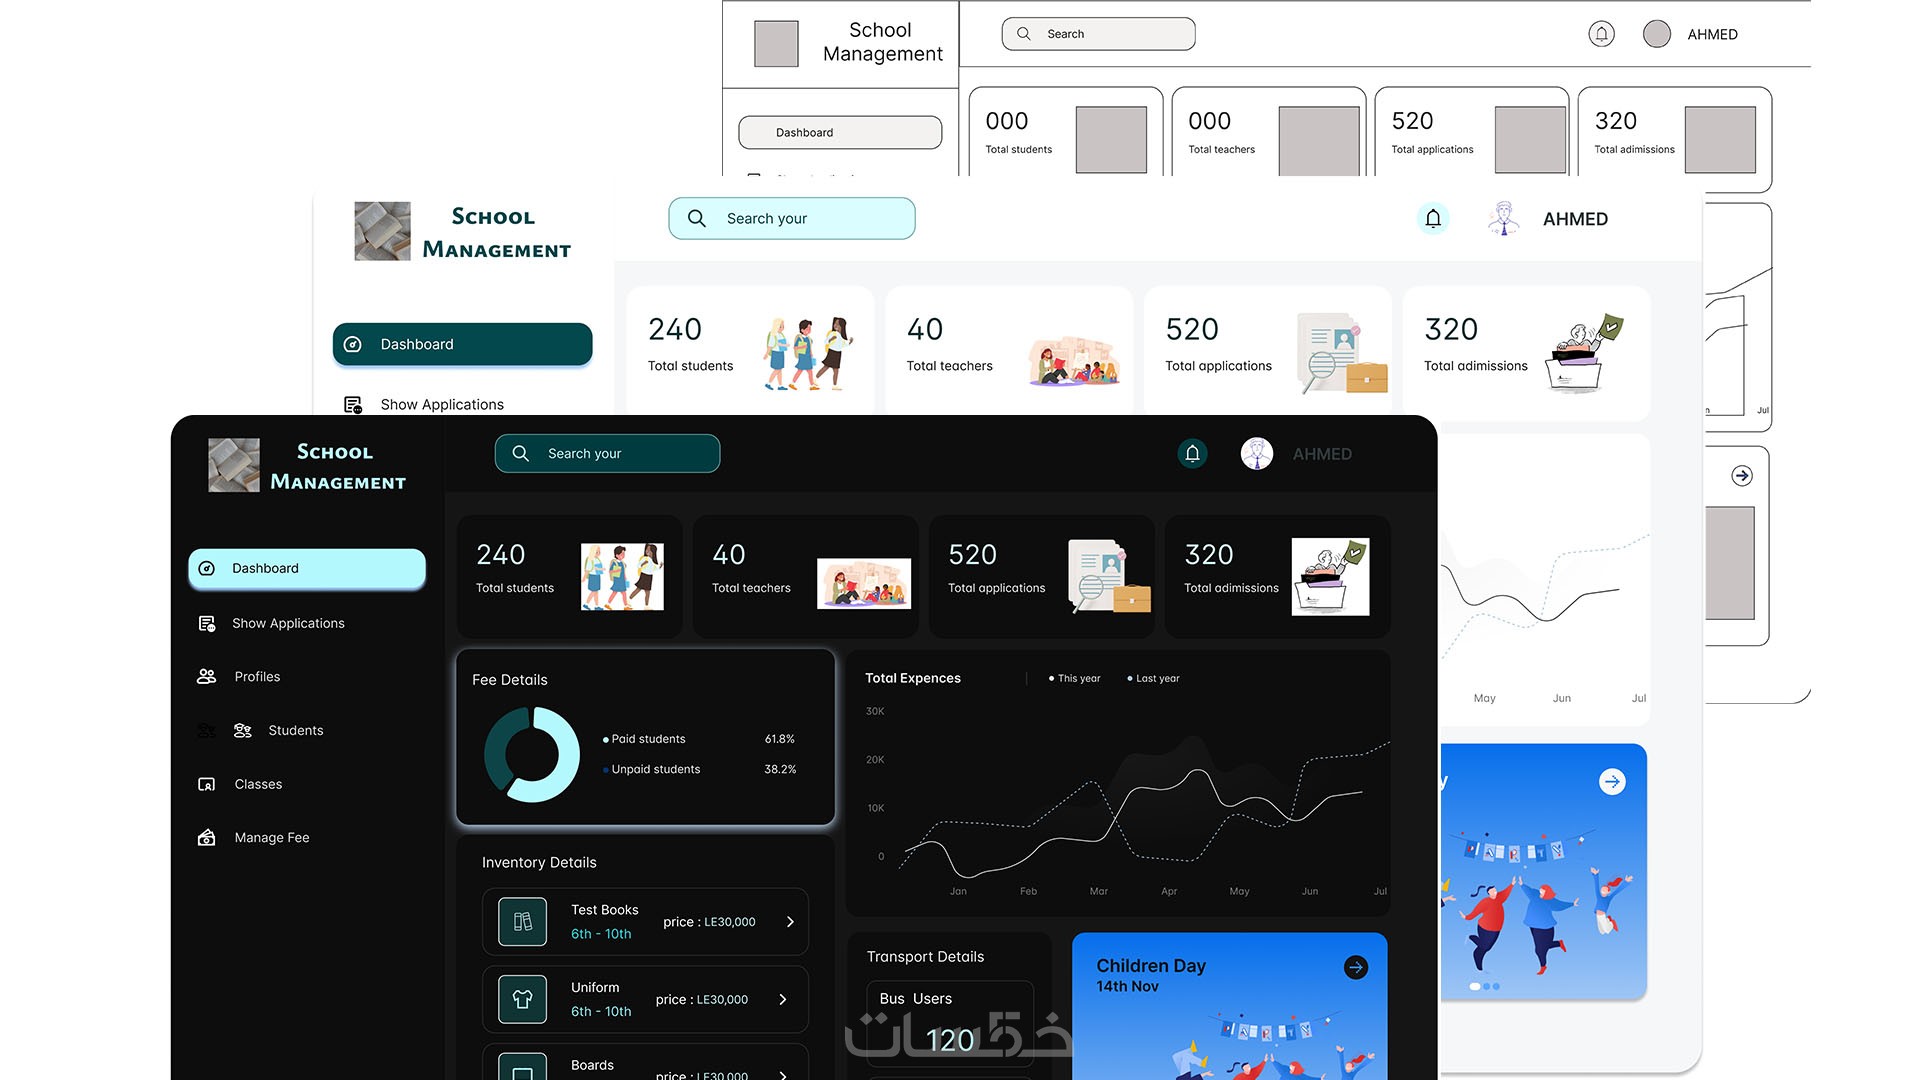The height and width of the screenshot is (1080, 1920).
Task: Click the notification bell in light dashboard
Action: coord(1433,219)
